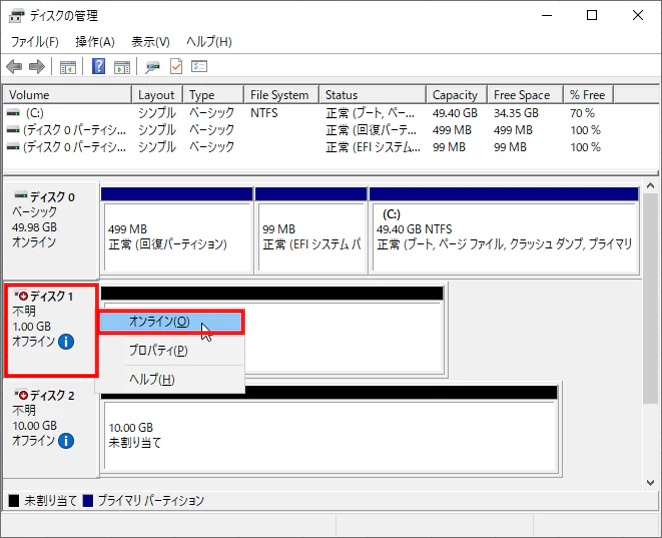Click the red offline icon of ディスク 2
Image resolution: width=662 pixels, height=538 pixels.
pos(22,395)
